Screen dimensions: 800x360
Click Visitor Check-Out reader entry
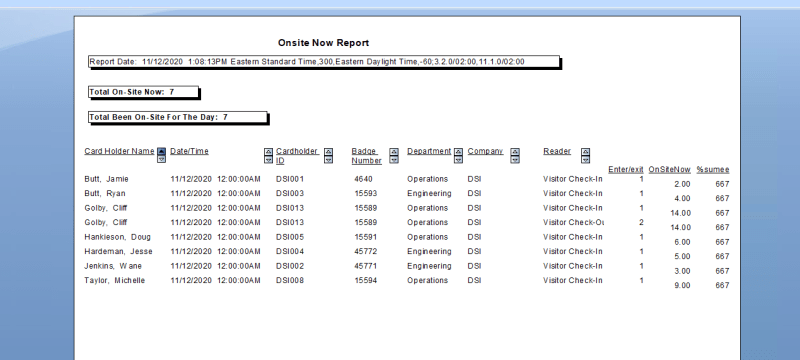coord(573,222)
